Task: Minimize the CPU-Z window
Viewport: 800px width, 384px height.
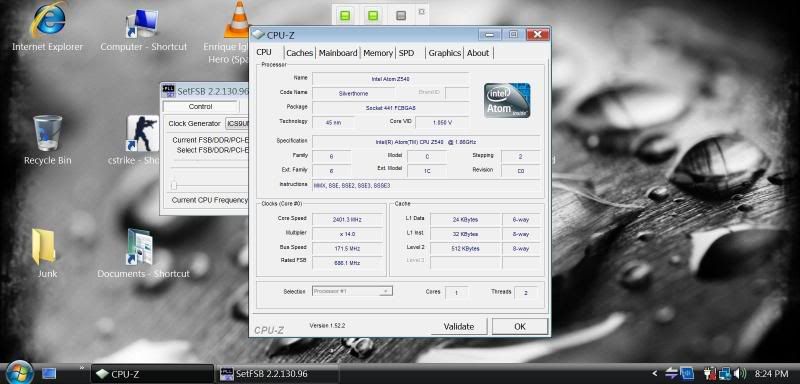Action: (x=490, y=35)
